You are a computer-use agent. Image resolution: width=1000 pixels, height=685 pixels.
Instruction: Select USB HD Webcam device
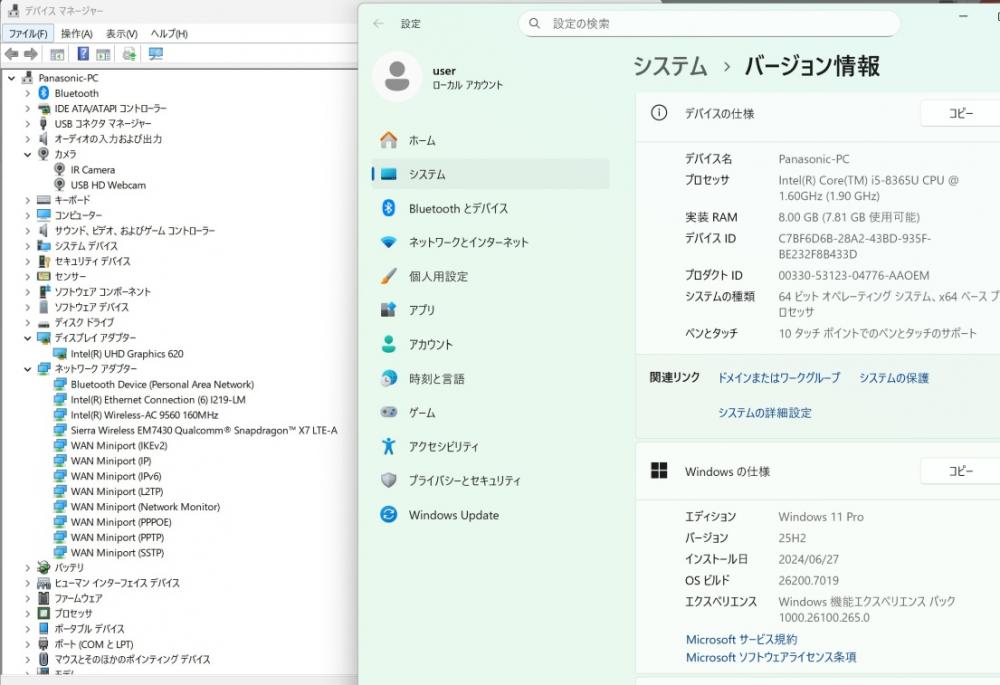click(x=108, y=185)
